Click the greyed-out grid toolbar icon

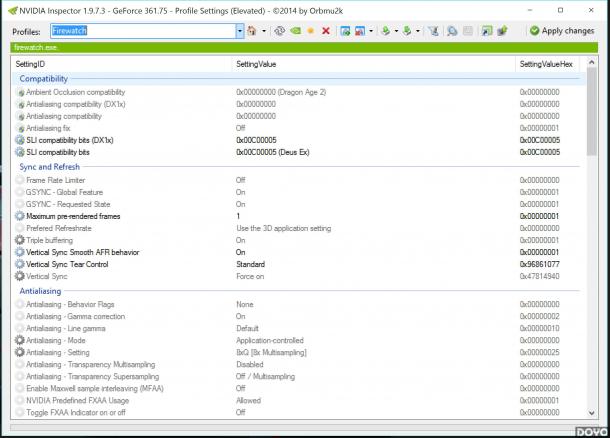pos(468,31)
